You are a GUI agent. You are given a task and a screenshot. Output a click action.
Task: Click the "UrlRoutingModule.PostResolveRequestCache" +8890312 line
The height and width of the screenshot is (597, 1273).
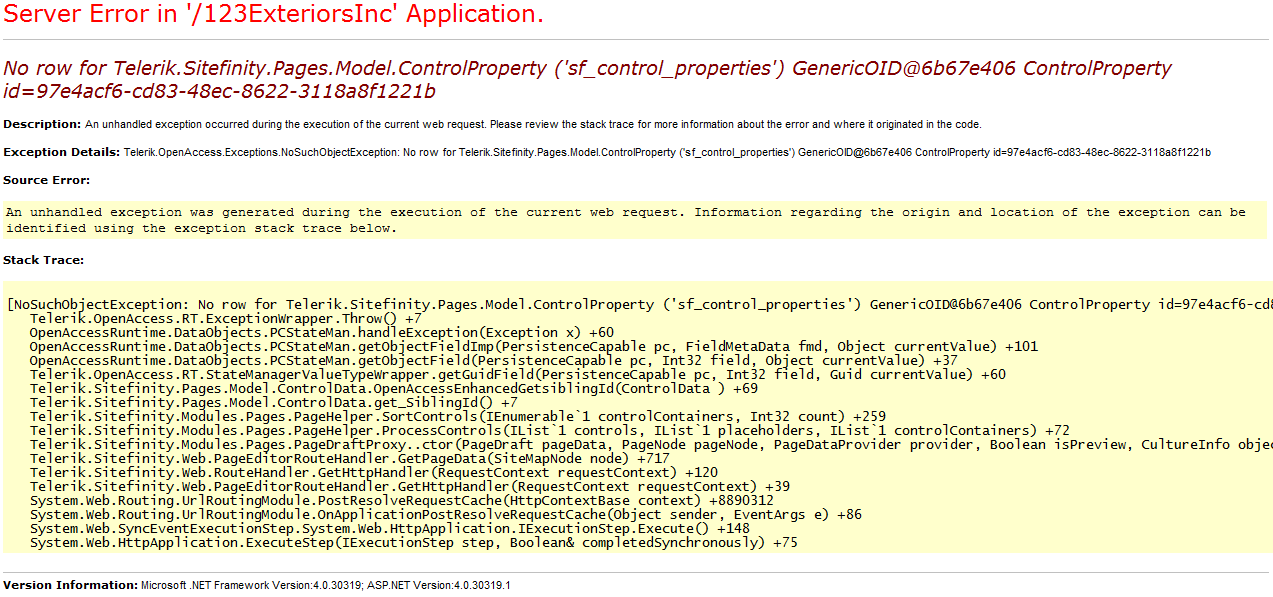click(402, 500)
